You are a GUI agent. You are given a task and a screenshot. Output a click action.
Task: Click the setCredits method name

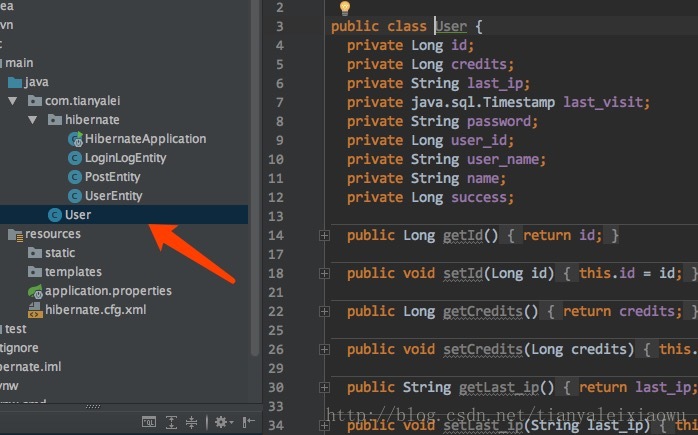tap(483, 349)
